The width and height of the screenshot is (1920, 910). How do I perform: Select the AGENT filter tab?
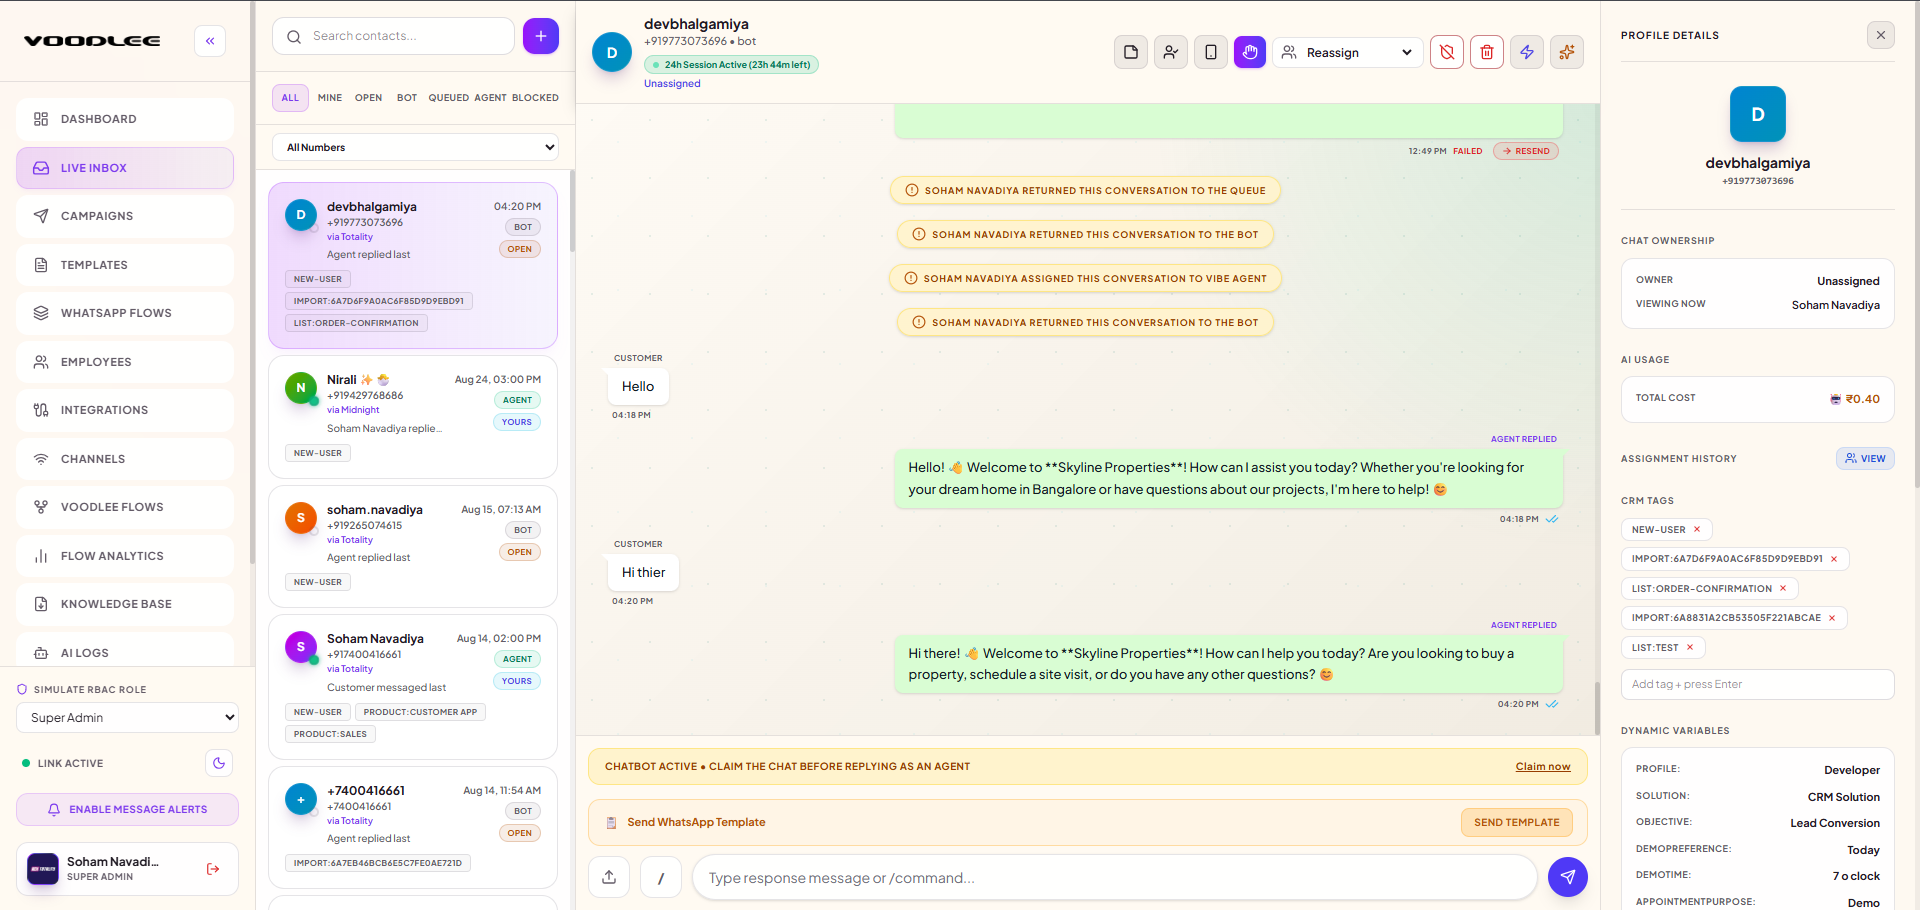(x=490, y=98)
